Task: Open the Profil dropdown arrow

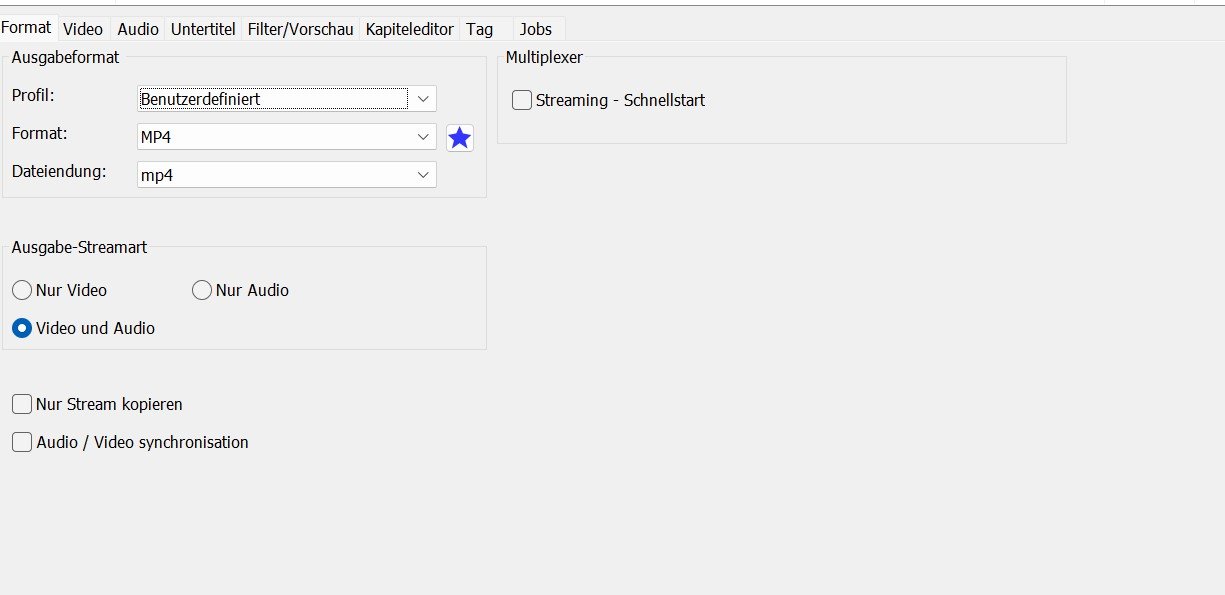Action: [x=423, y=98]
